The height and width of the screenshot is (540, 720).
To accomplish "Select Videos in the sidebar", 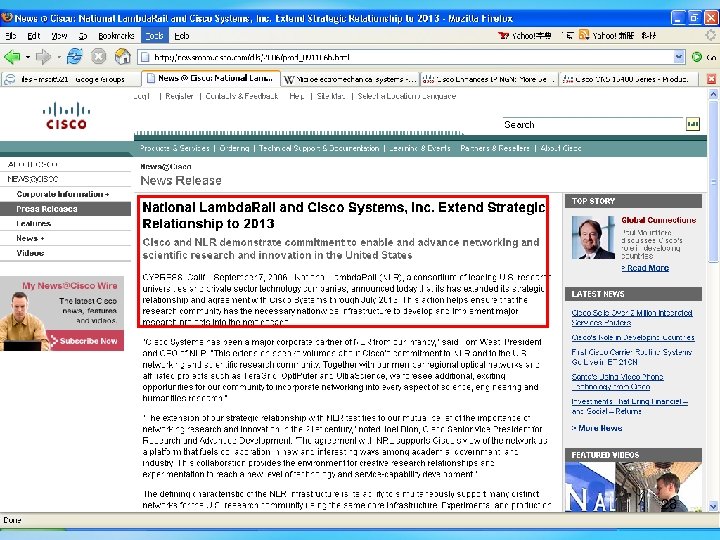I will [x=30, y=253].
